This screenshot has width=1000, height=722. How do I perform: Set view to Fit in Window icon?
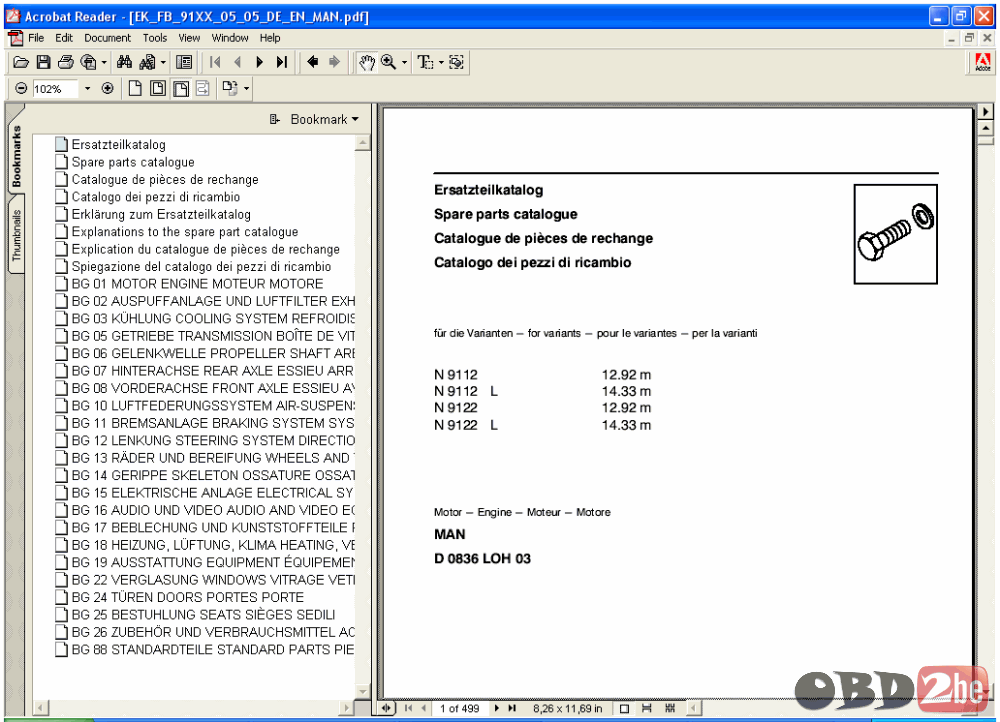158,88
